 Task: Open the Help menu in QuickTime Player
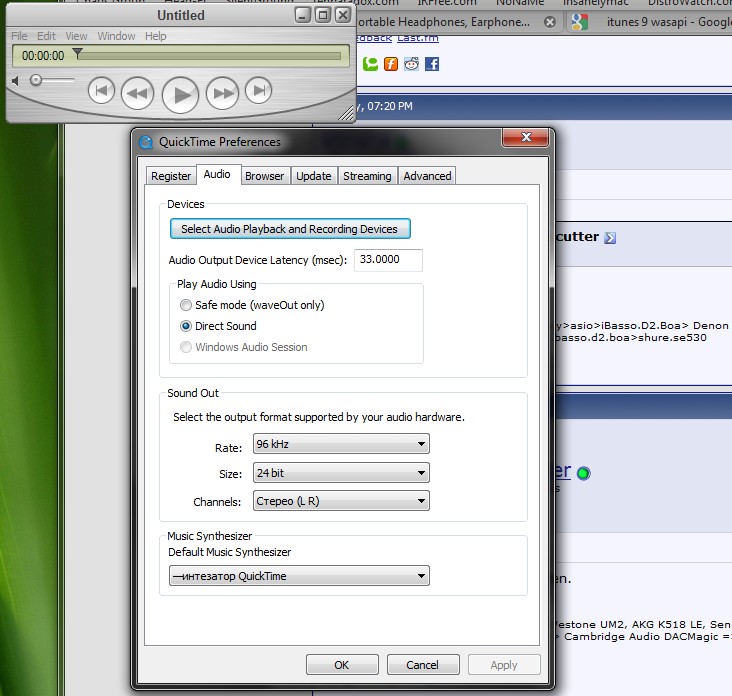click(x=155, y=36)
